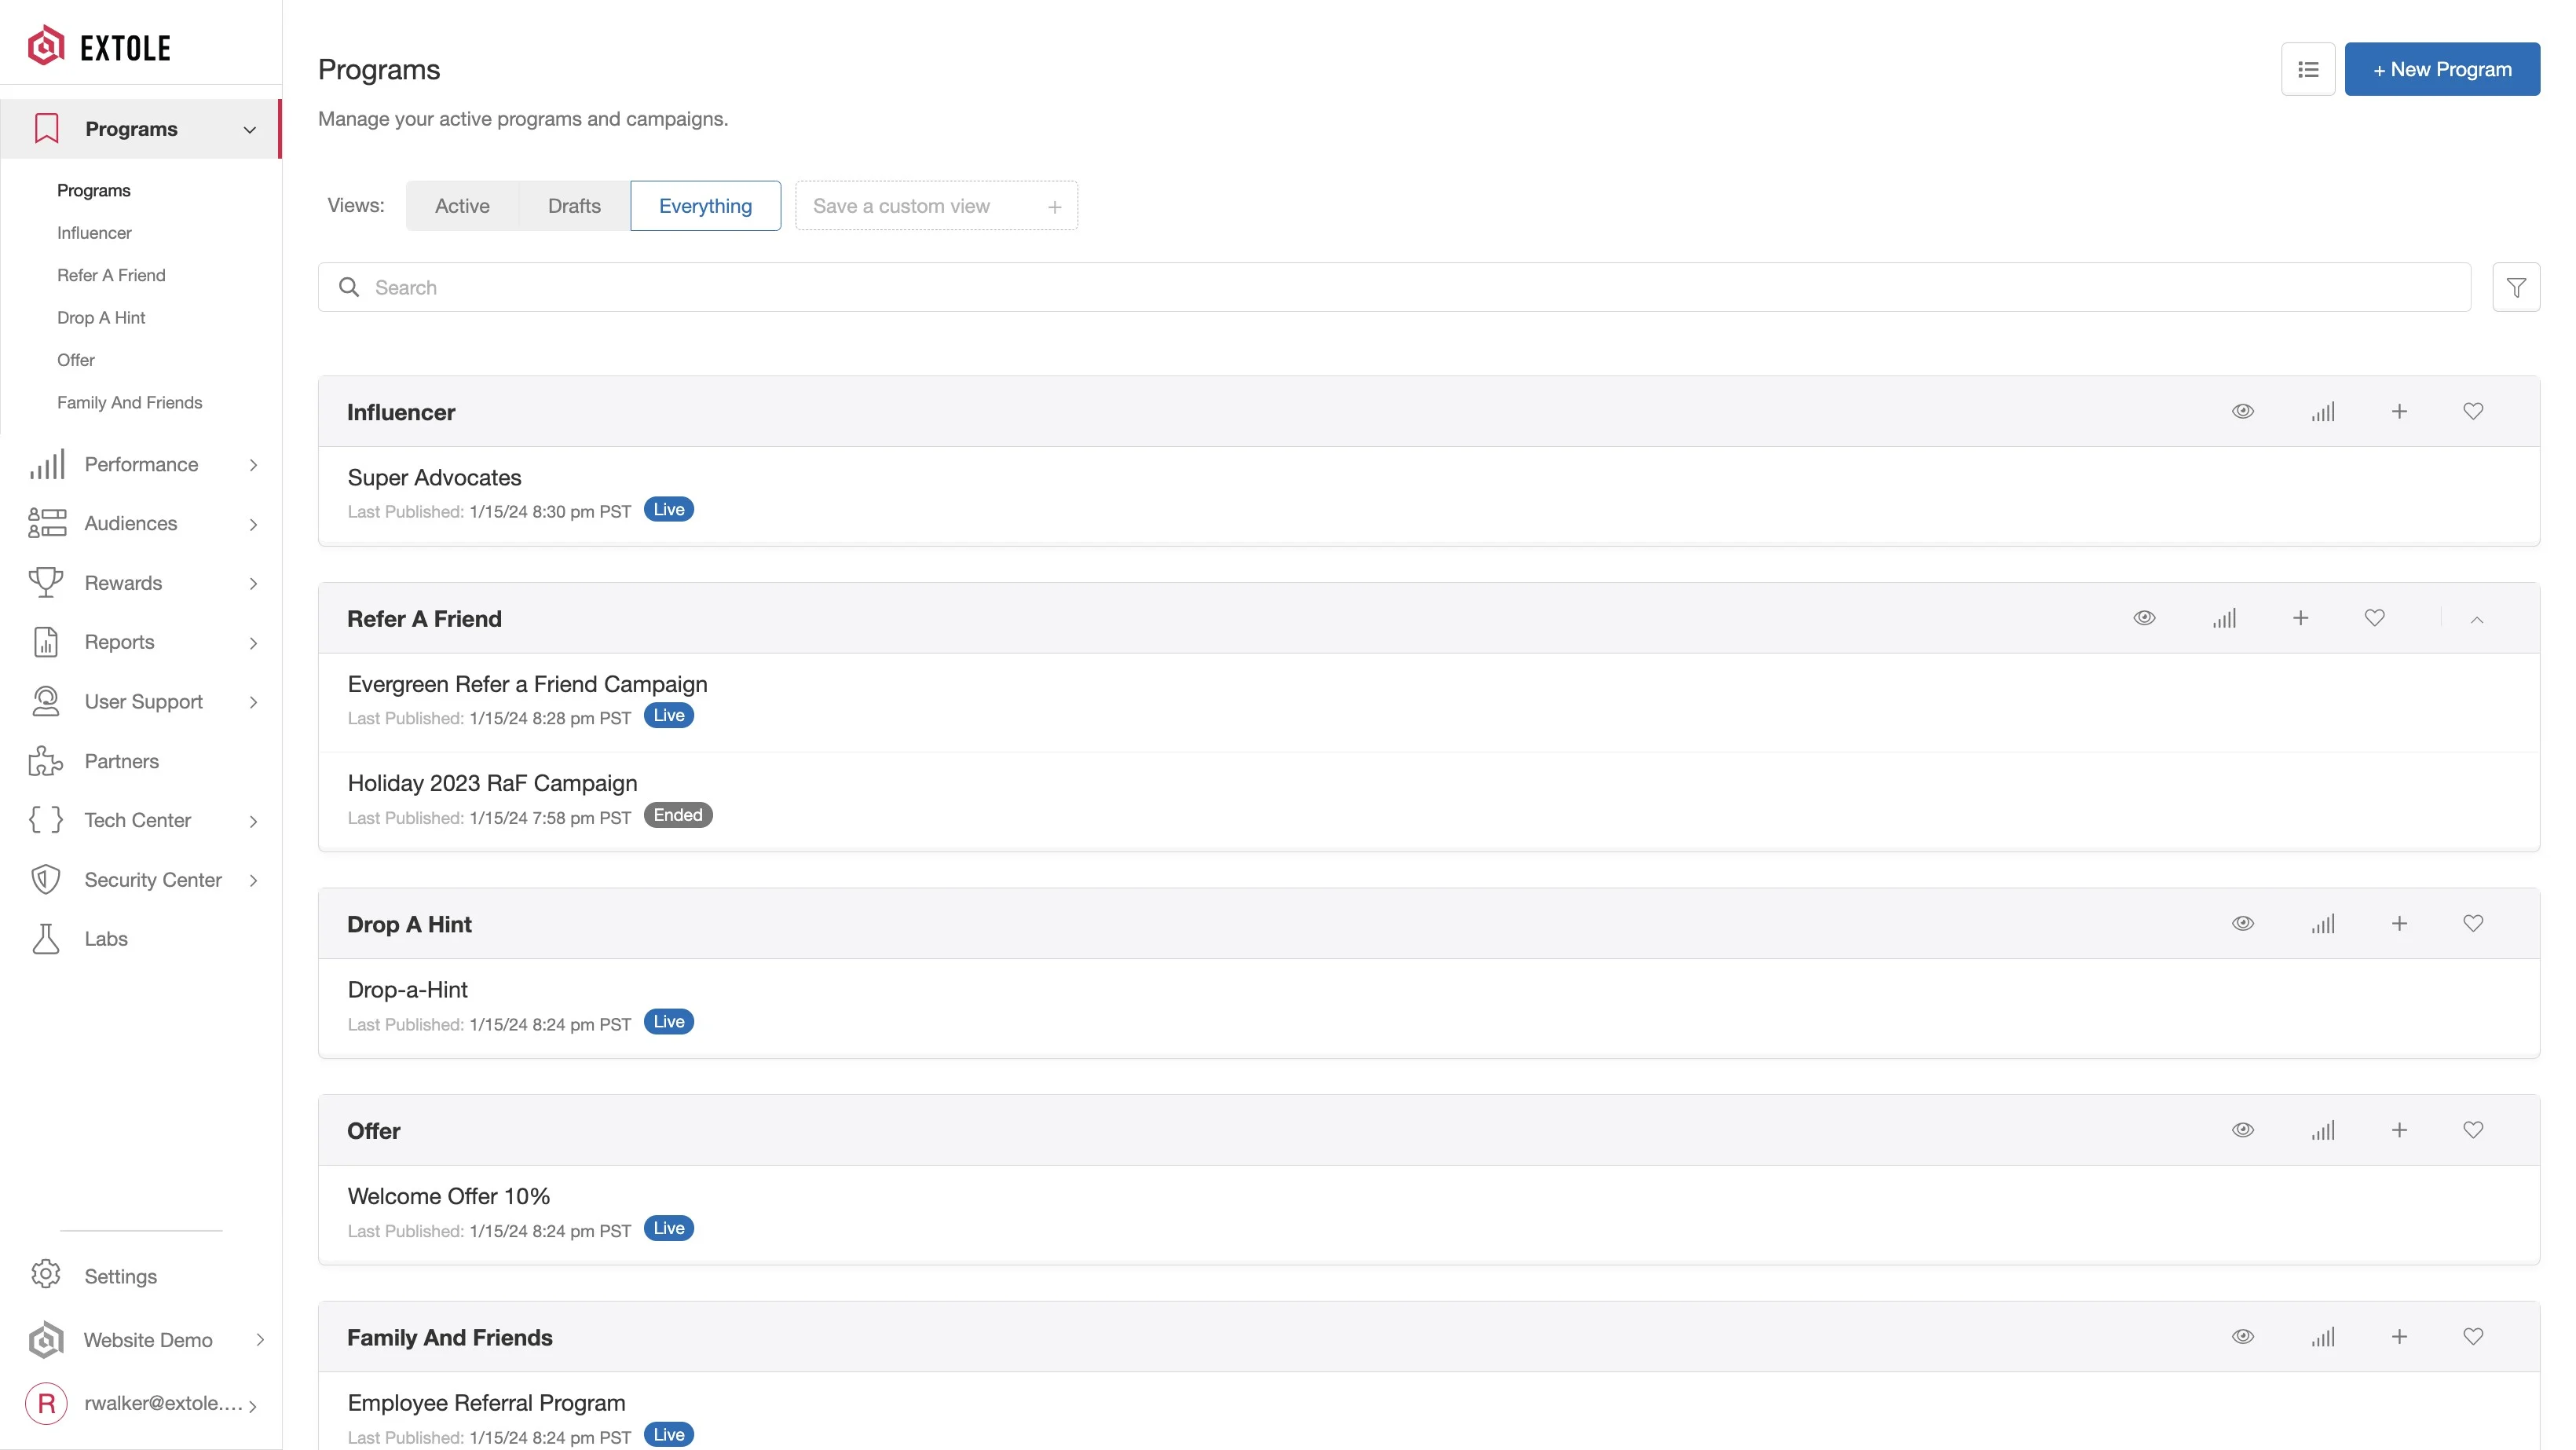Collapse the Refer A Friend section
The image size is (2576, 1450).
2476,619
